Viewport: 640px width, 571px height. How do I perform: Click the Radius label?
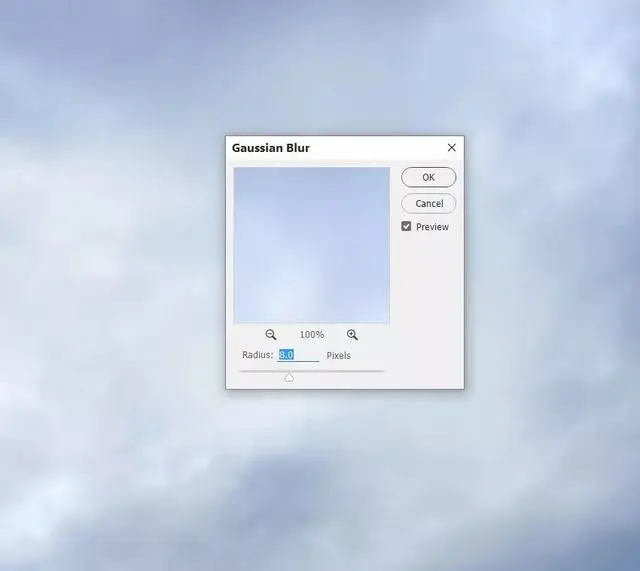(x=258, y=355)
